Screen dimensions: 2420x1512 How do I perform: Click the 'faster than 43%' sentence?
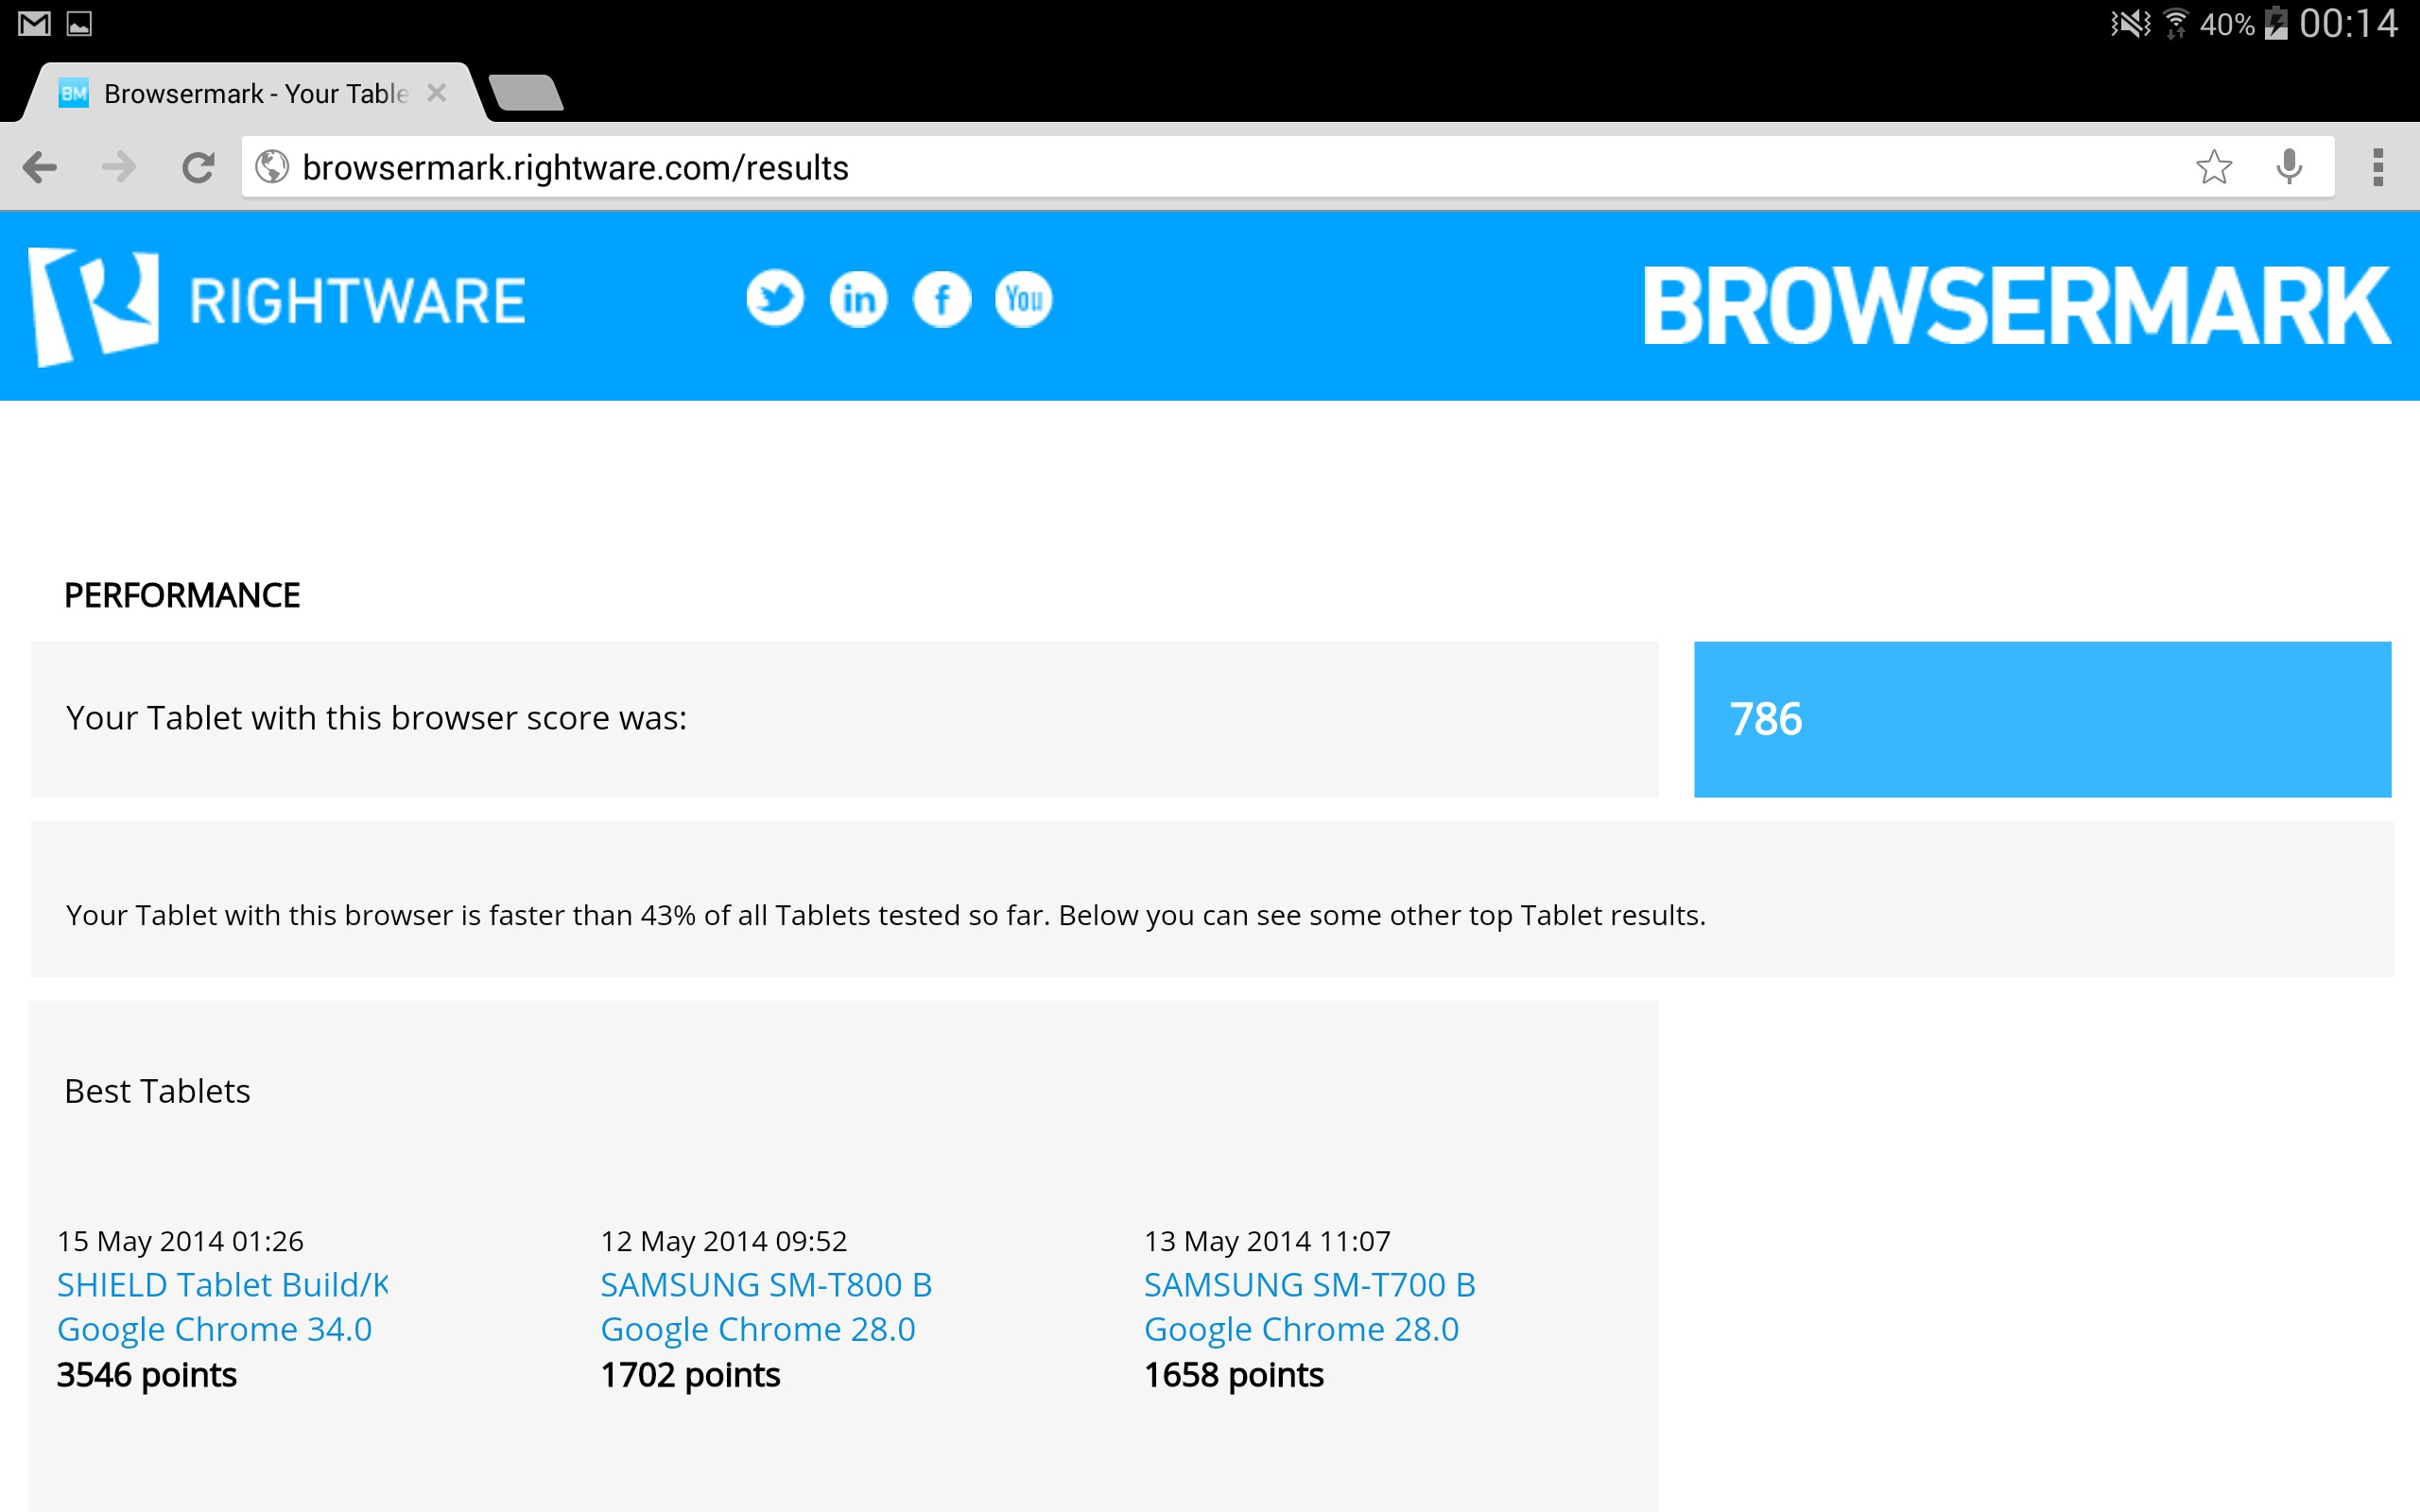tap(885, 915)
